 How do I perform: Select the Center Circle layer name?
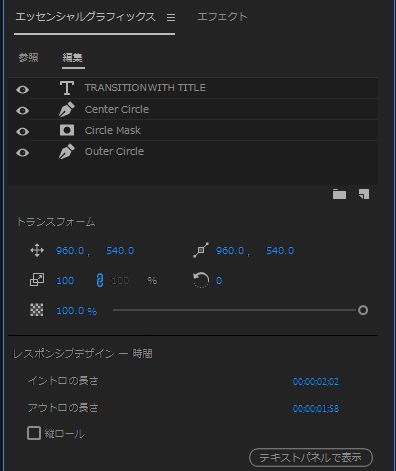[117, 109]
